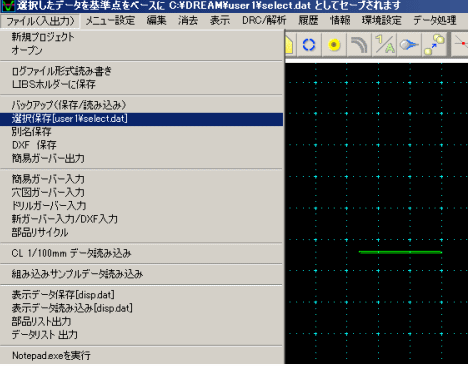The width and height of the screenshot is (469, 366).
Task: Open the 環境設定 menu
Action: point(382,21)
